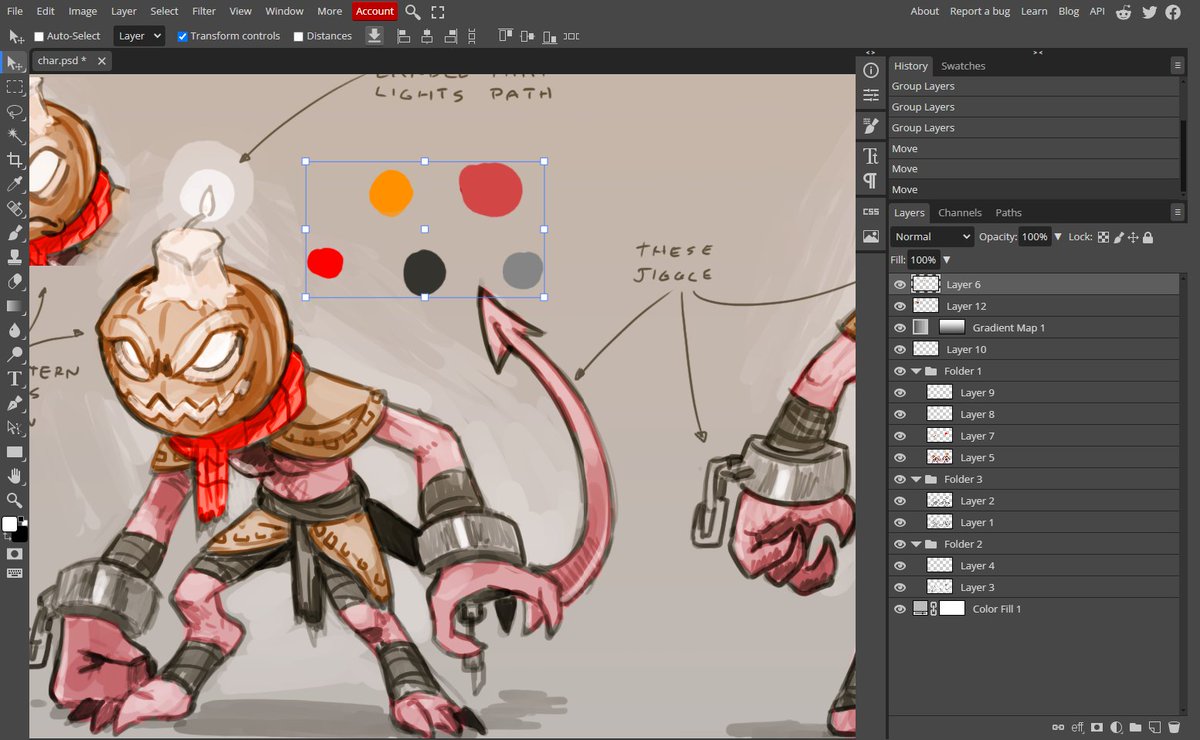
Task: Collapse Folder 1 group
Action: (917, 371)
